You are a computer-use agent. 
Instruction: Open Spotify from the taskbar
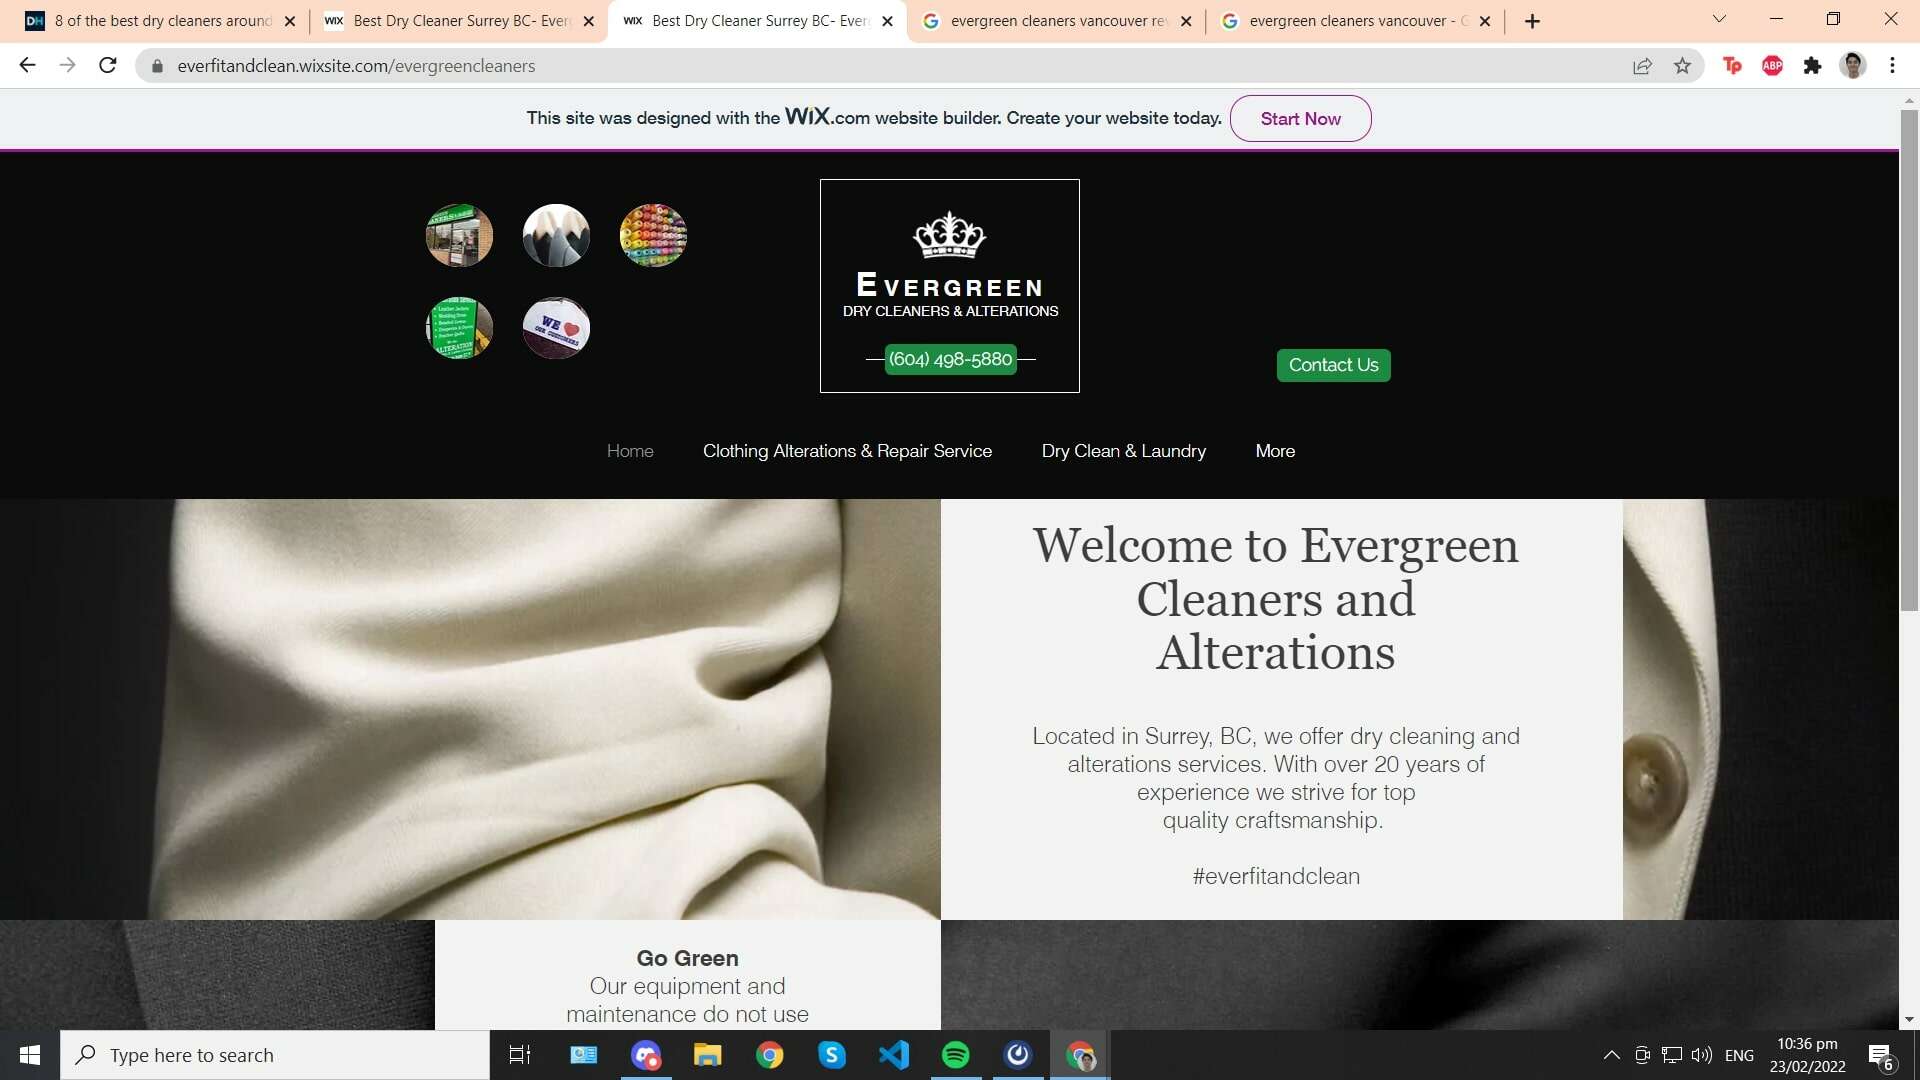point(956,1055)
